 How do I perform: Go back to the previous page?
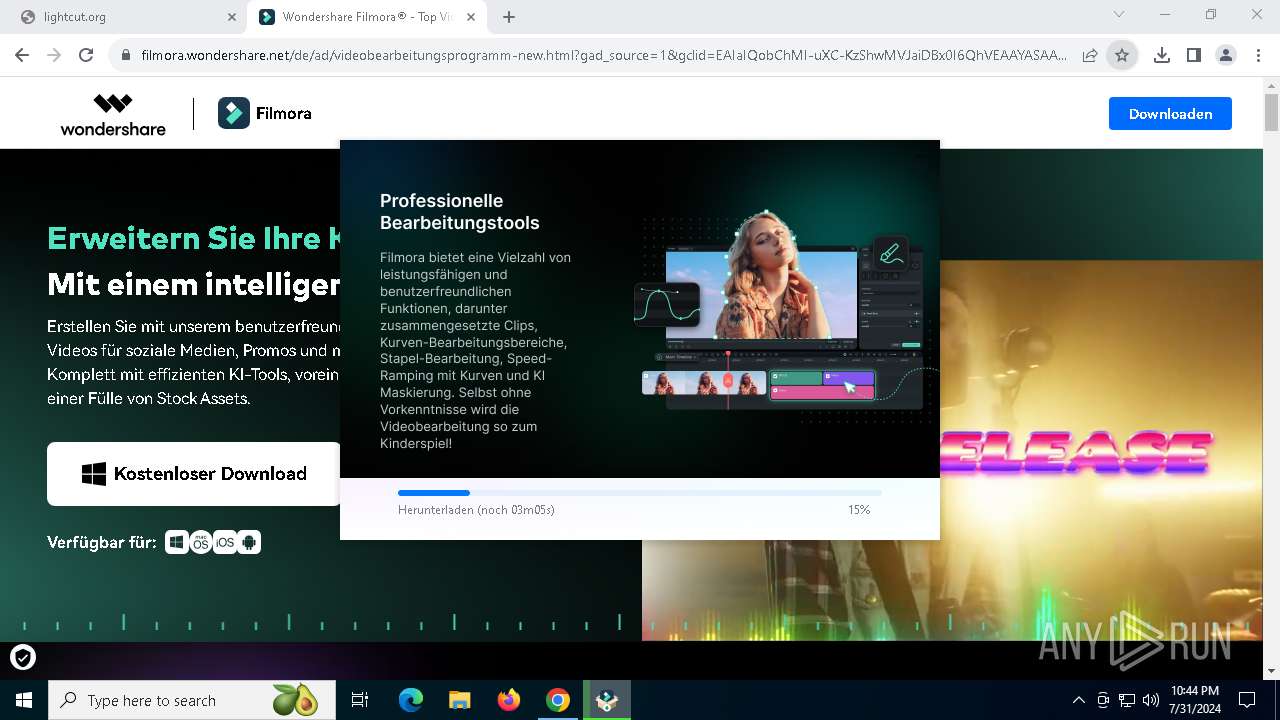[22, 56]
